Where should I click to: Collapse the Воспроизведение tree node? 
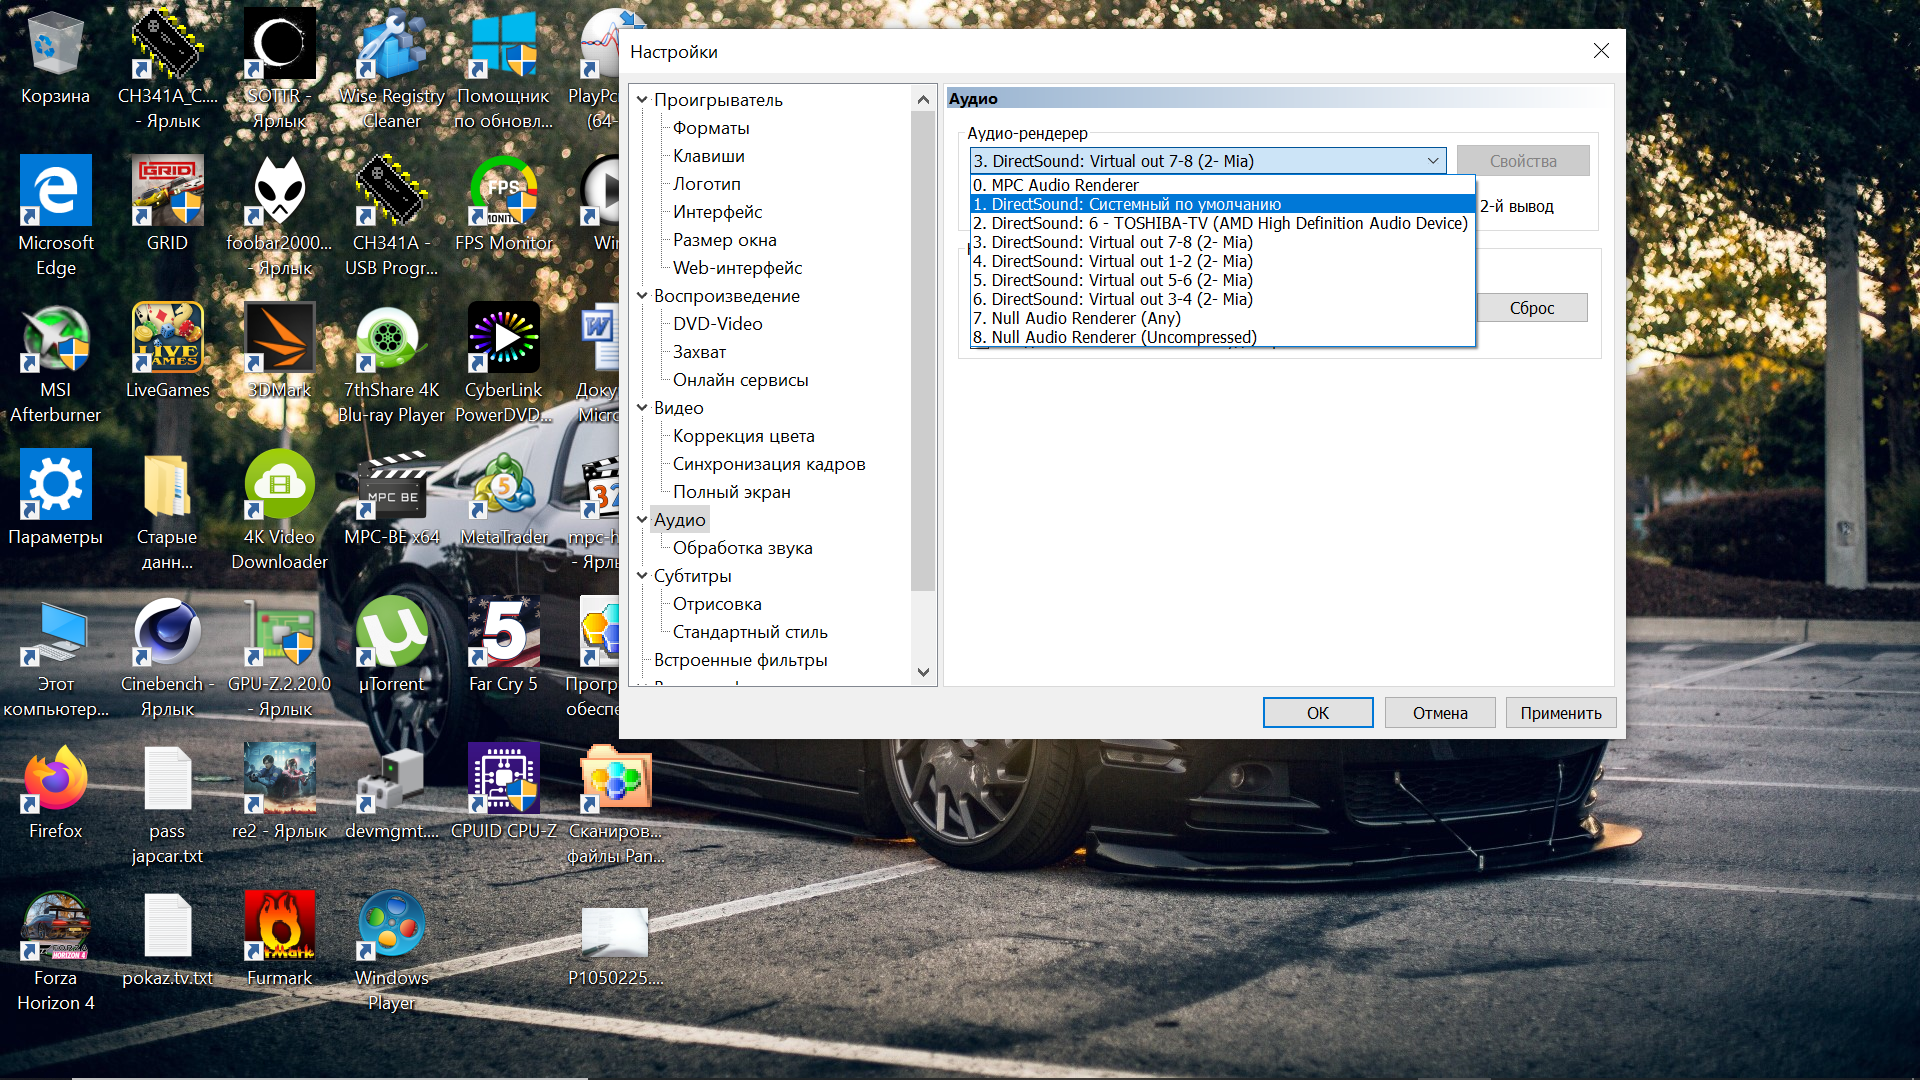click(x=642, y=296)
